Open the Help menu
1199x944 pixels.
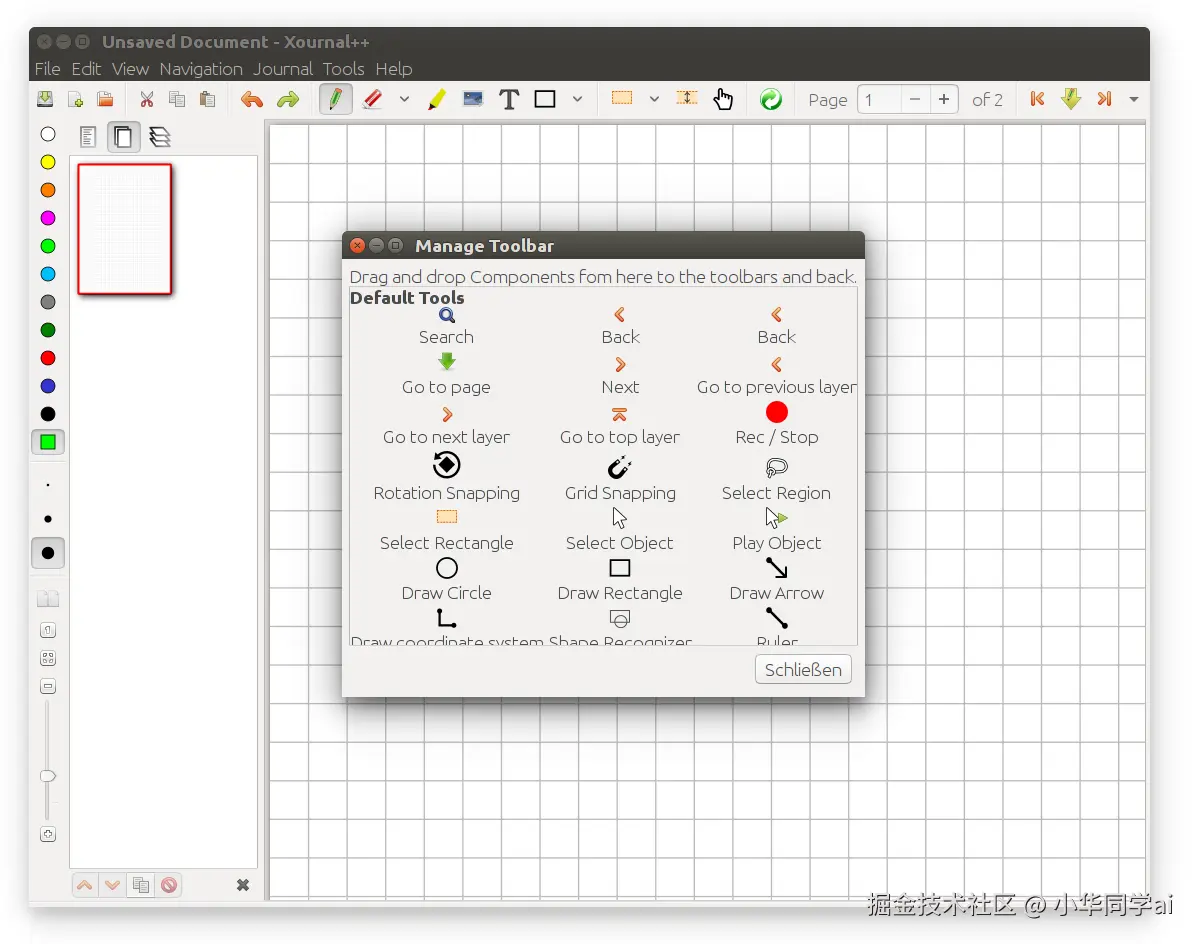click(x=394, y=69)
